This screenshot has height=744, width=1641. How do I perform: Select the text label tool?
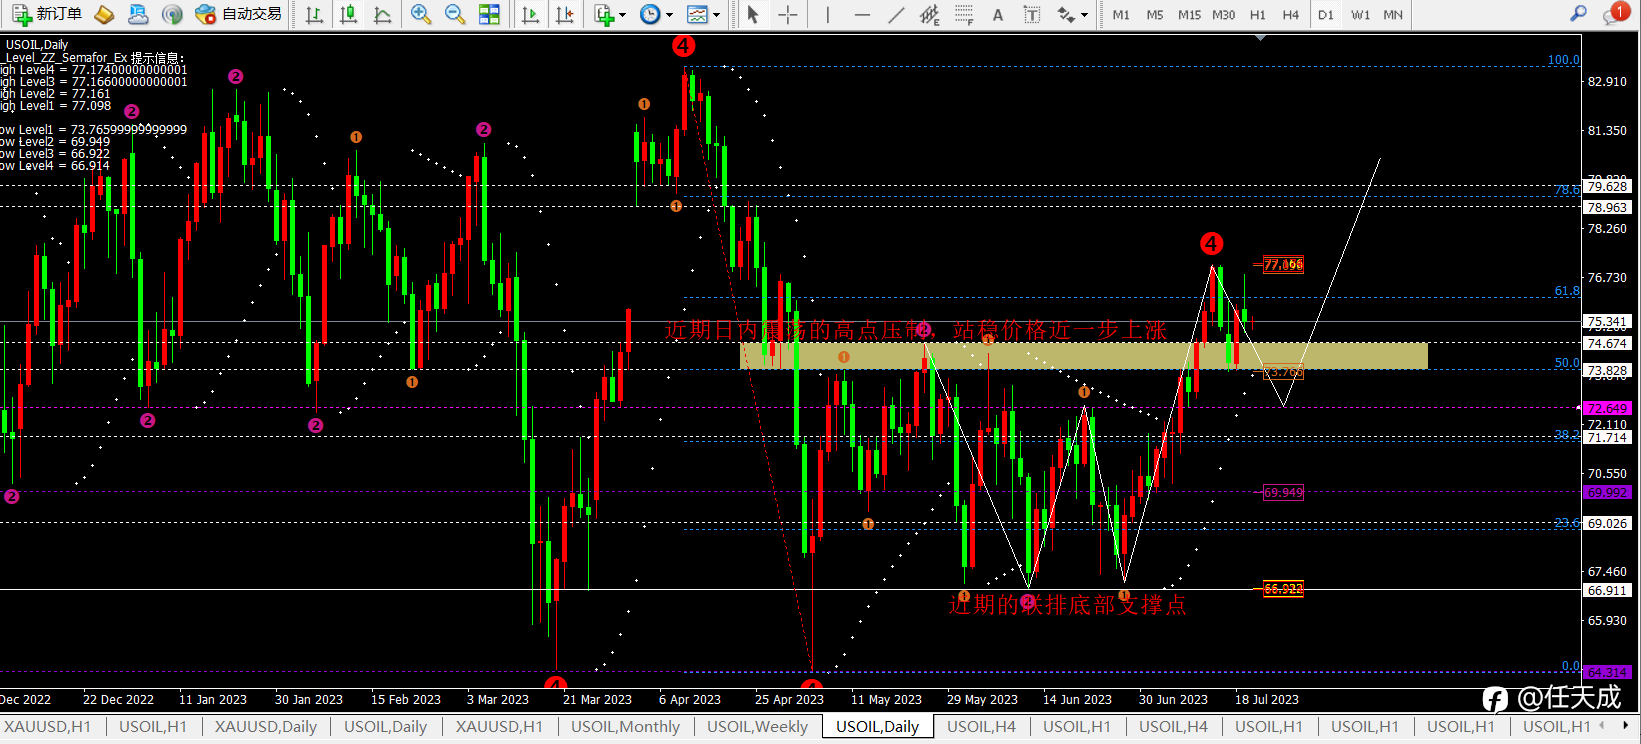click(1032, 14)
